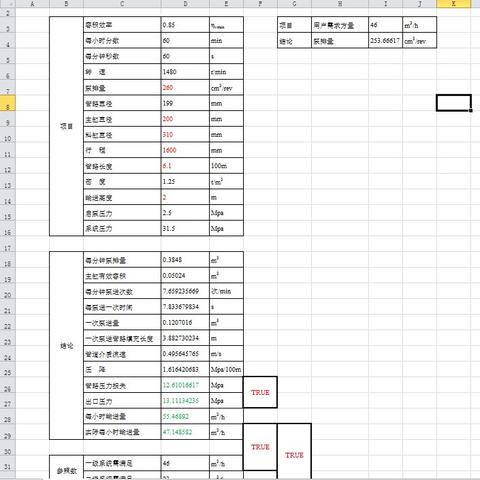
Task: Select the cell showing 253.66617
Action: tap(386, 41)
